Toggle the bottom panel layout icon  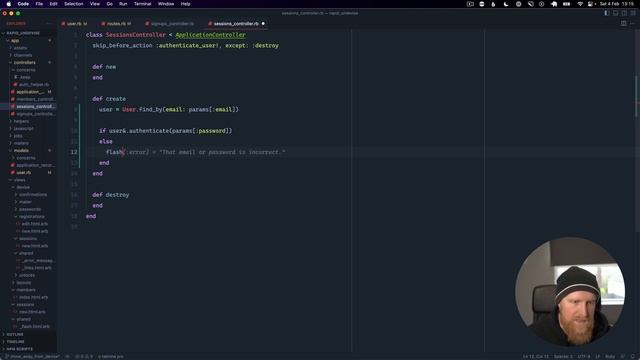point(616,13)
